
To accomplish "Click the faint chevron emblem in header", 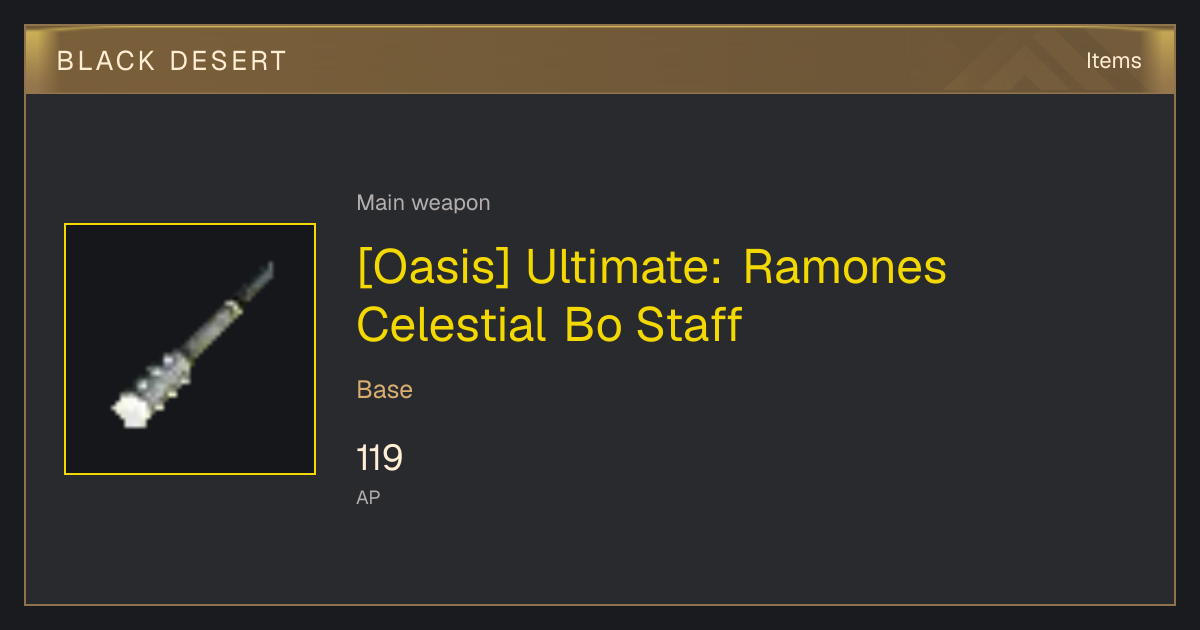I will [x=1028, y=62].
